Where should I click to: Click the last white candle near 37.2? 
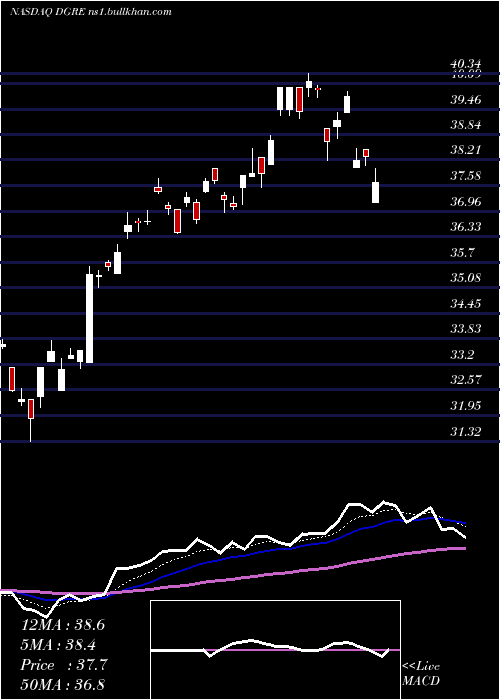(x=375, y=192)
